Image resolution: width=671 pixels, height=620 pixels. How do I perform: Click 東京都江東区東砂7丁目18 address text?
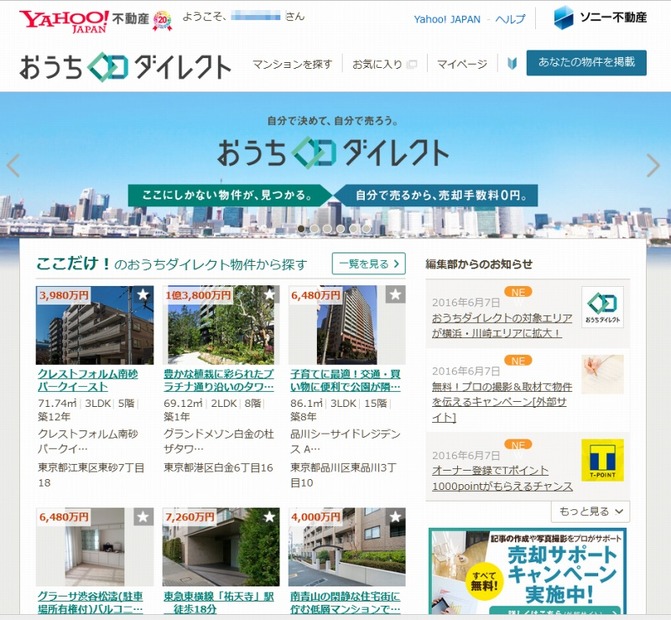[91, 475]
